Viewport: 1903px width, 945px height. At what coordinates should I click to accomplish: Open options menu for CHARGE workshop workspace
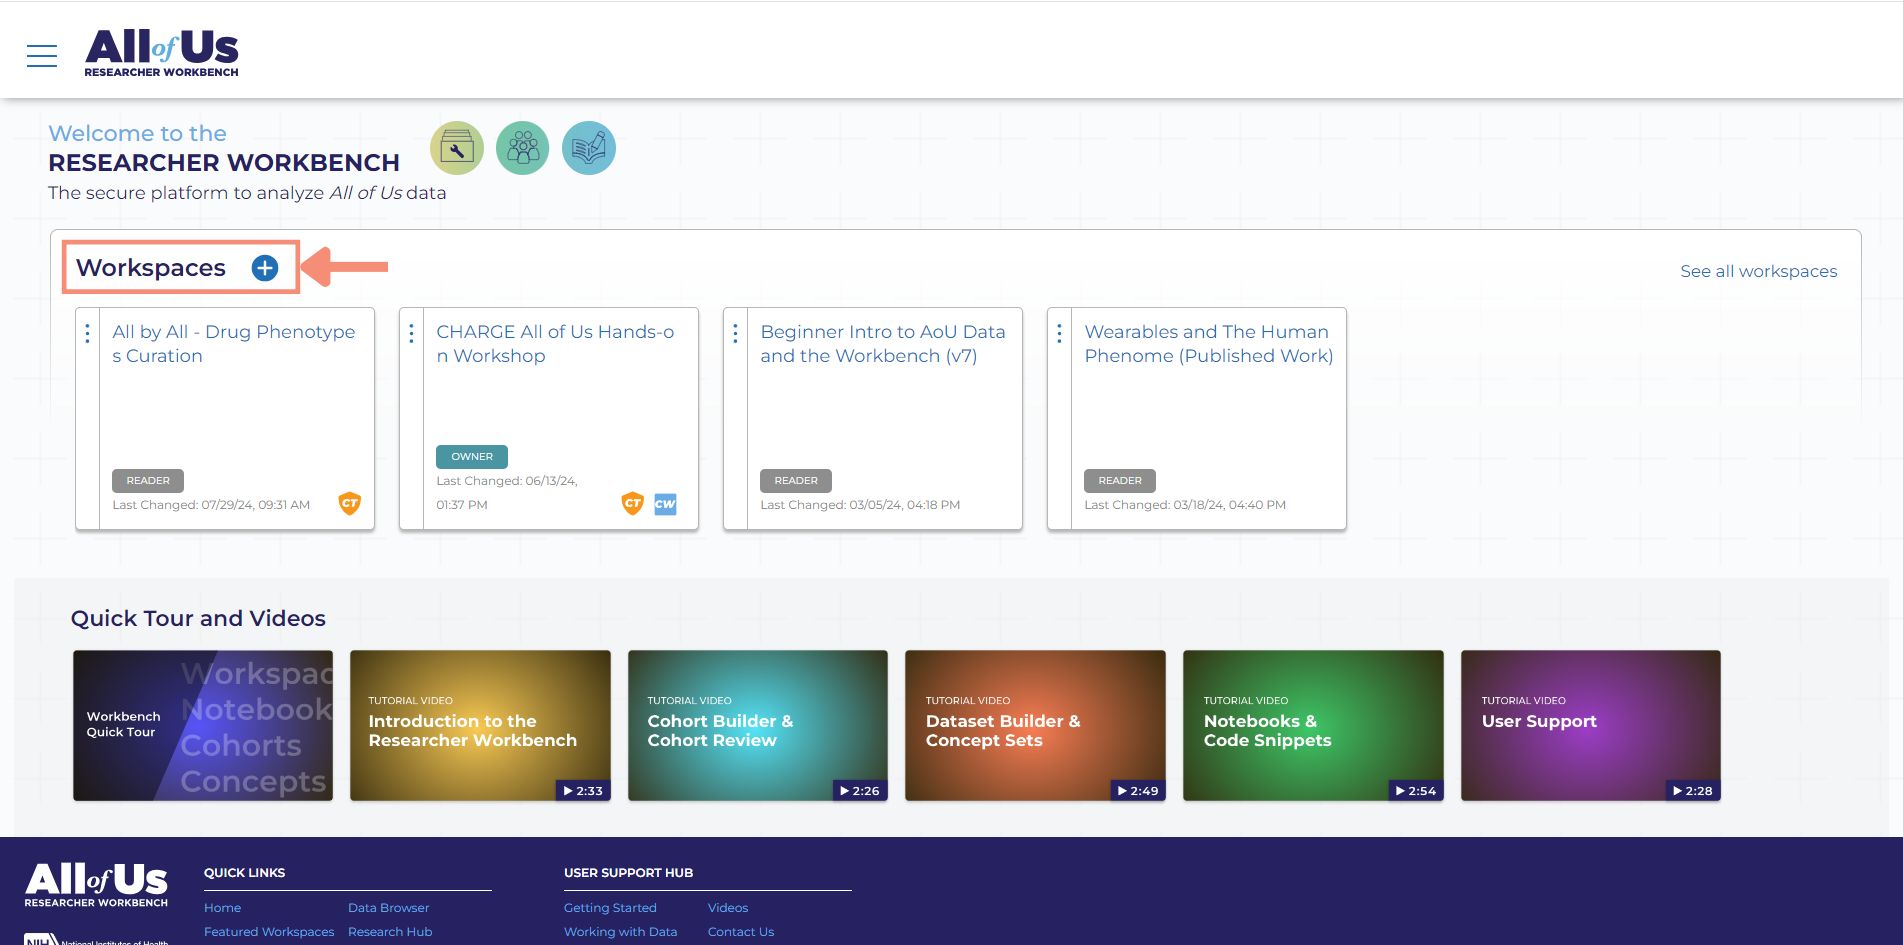[412, 333]
